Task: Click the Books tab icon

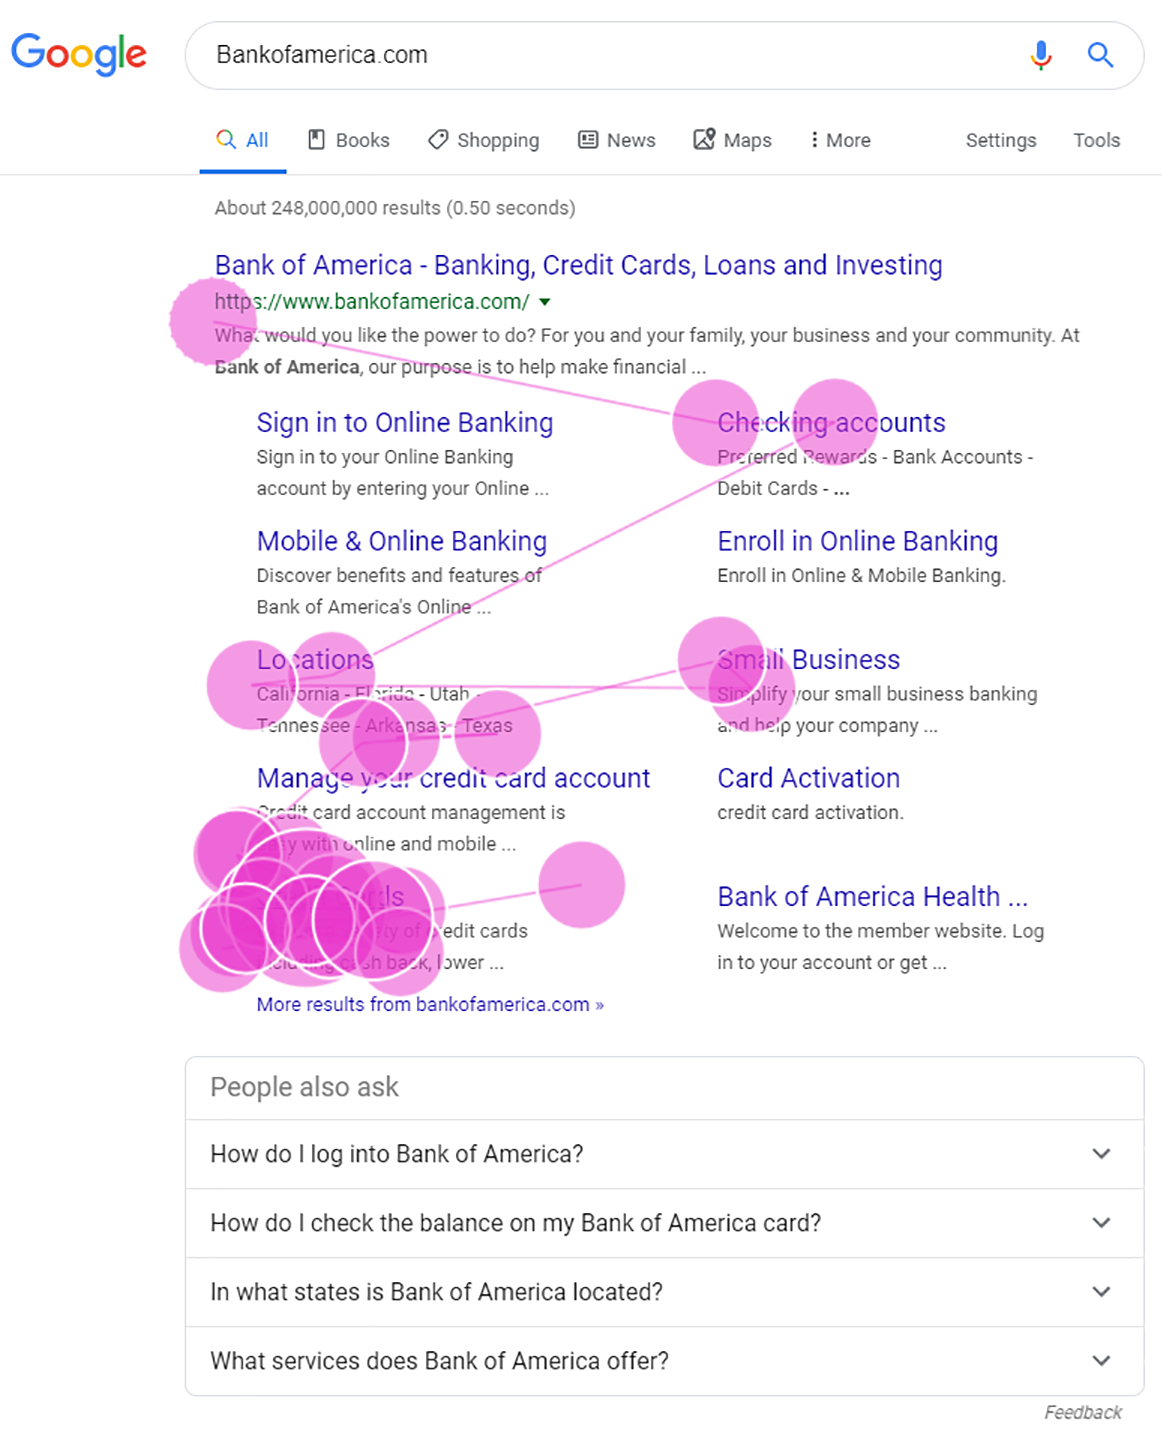Action: pos(316,140)
